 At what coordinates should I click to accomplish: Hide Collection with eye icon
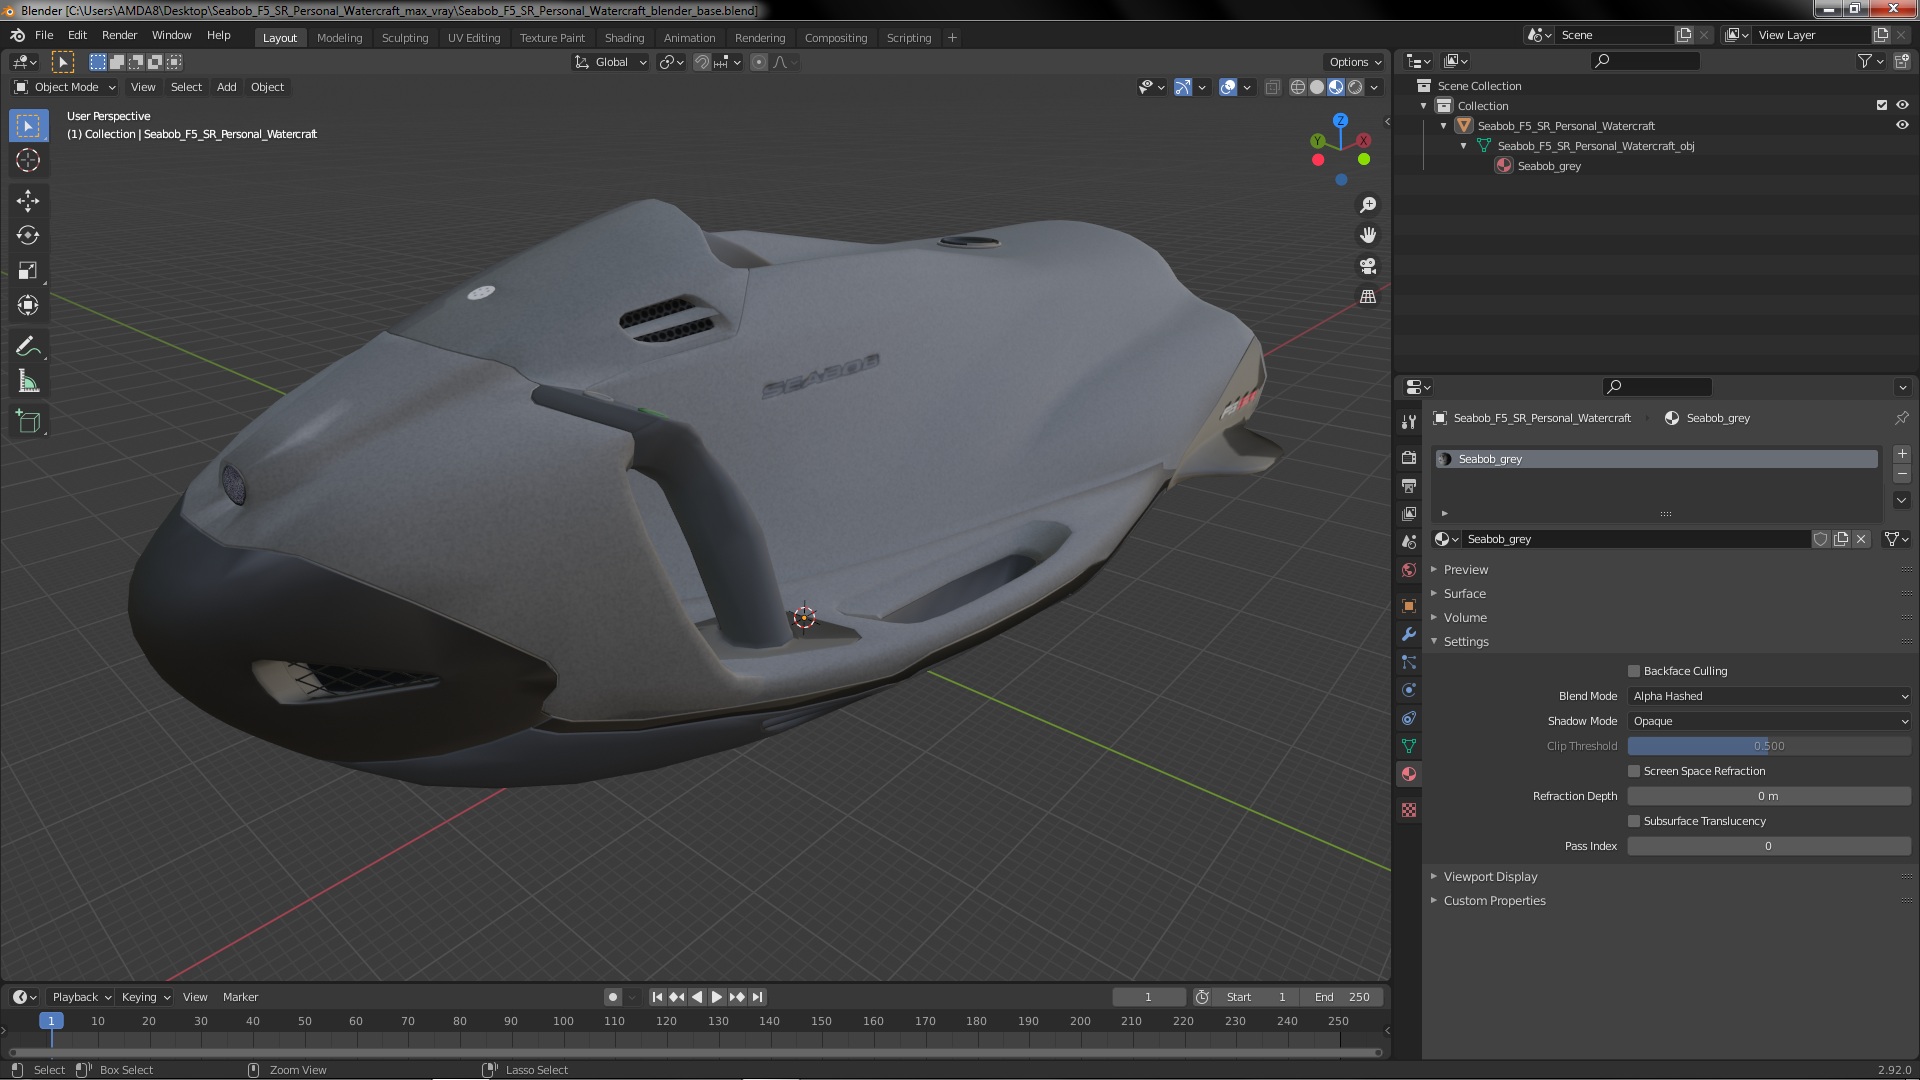pyautogui.click(x=1902, y=105)
